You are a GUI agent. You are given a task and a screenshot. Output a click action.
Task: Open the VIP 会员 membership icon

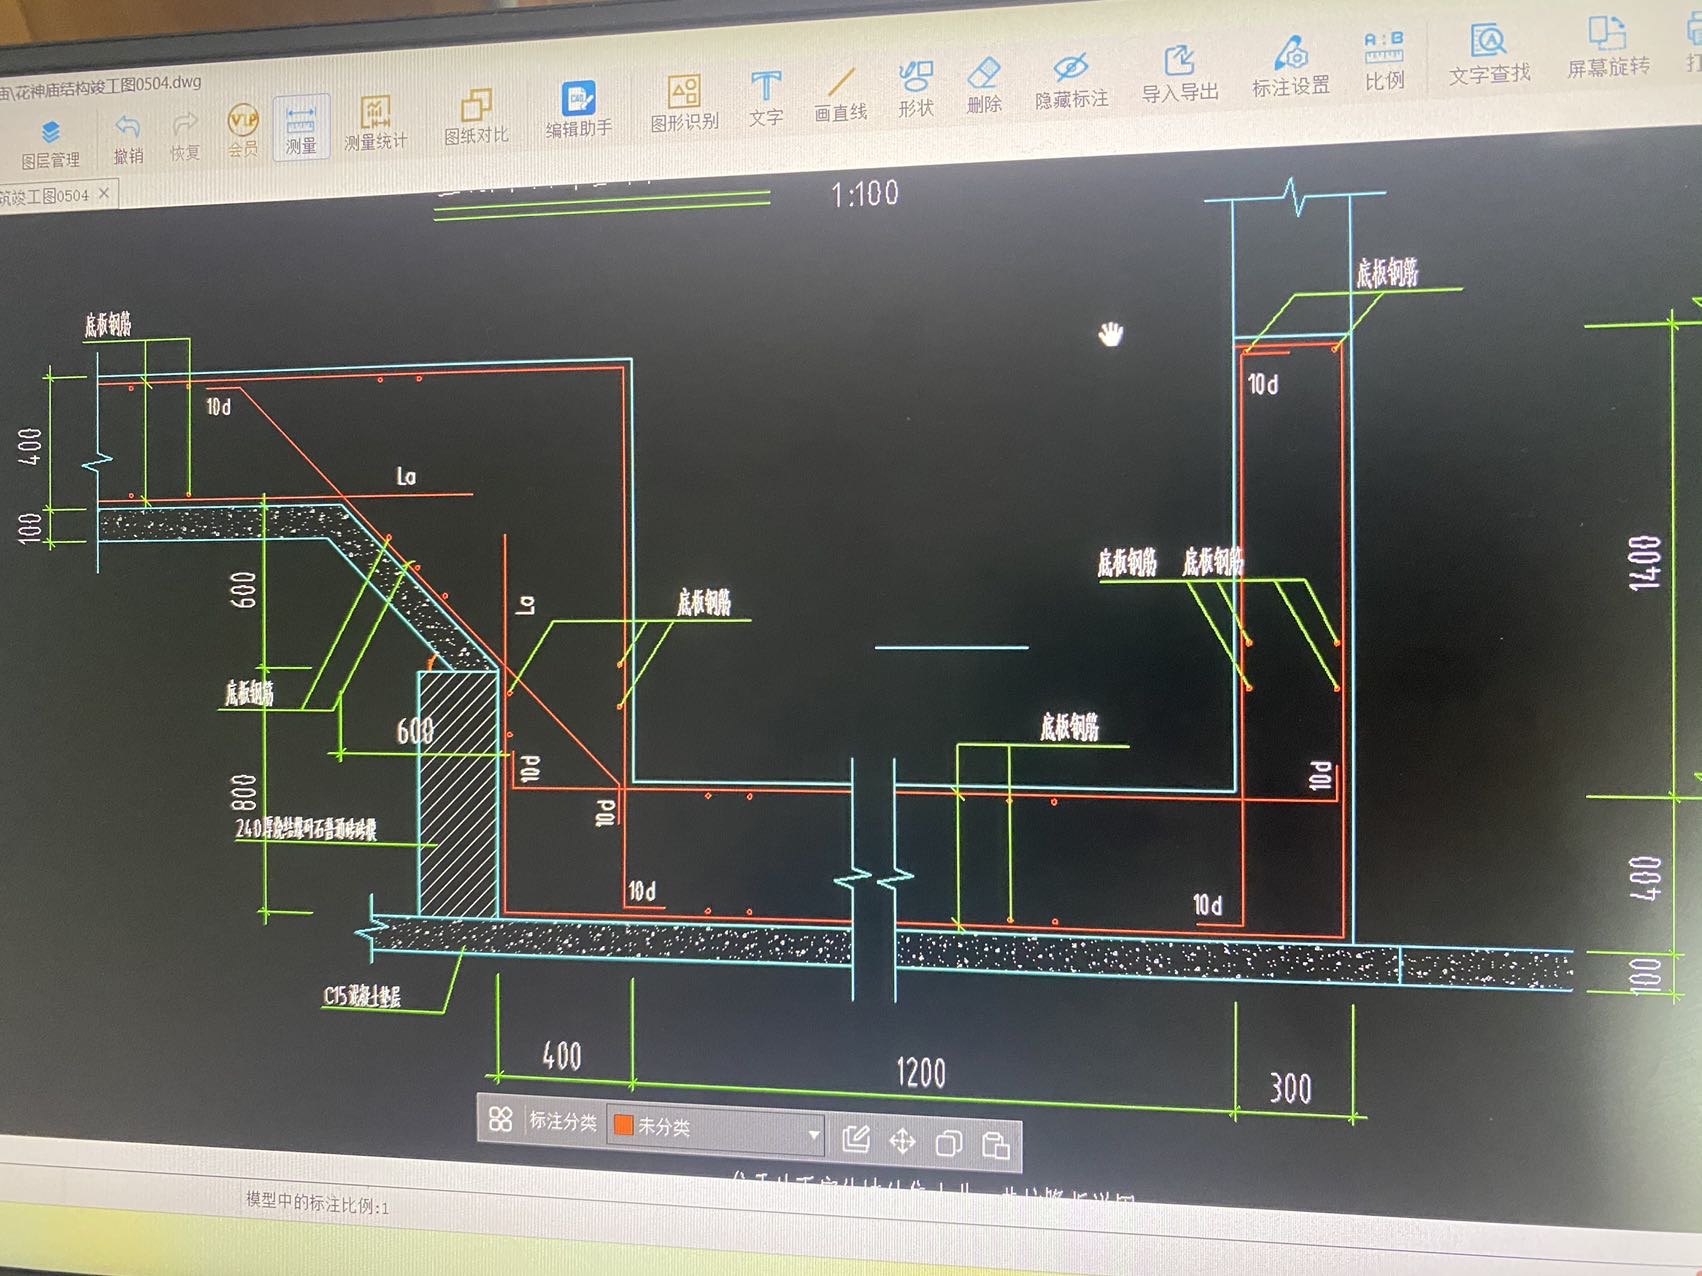click(x=243, y=131)
